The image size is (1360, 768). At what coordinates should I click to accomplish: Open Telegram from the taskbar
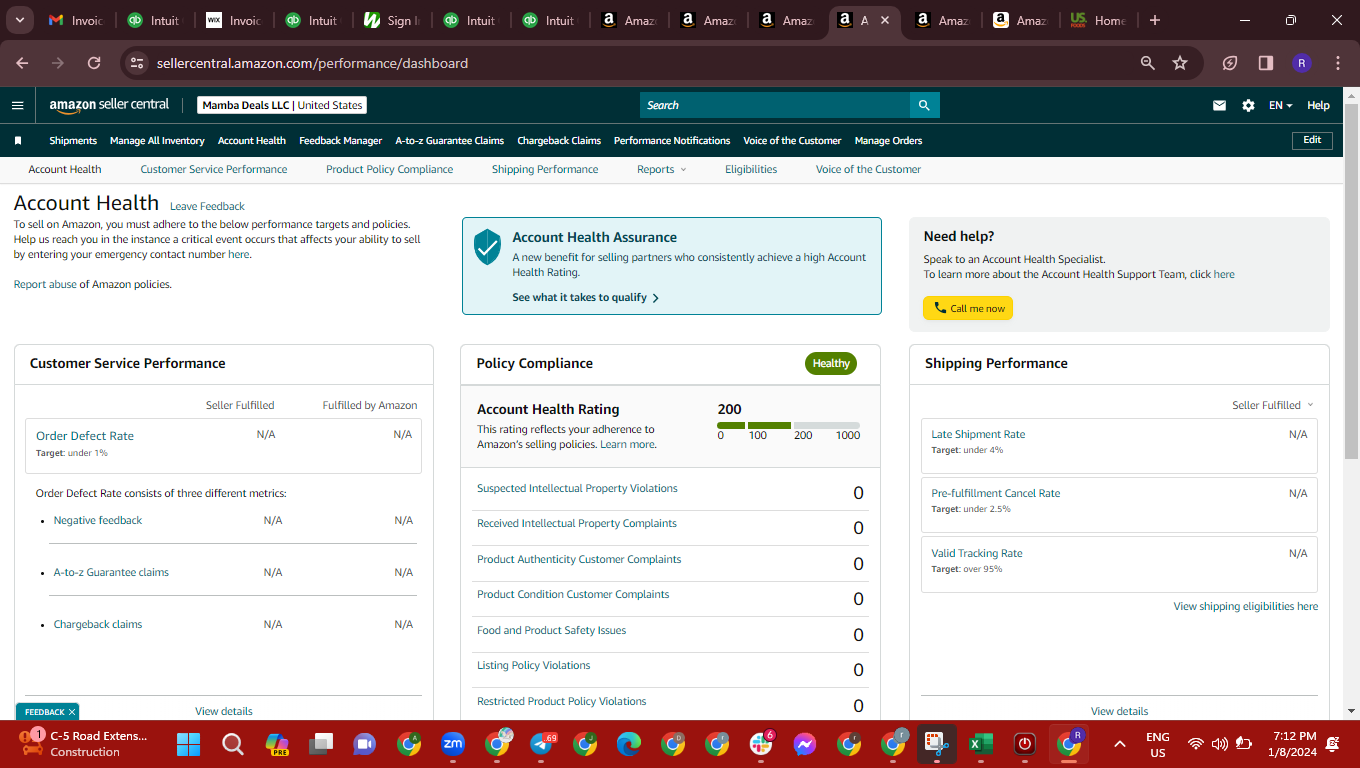pos(541,744)
